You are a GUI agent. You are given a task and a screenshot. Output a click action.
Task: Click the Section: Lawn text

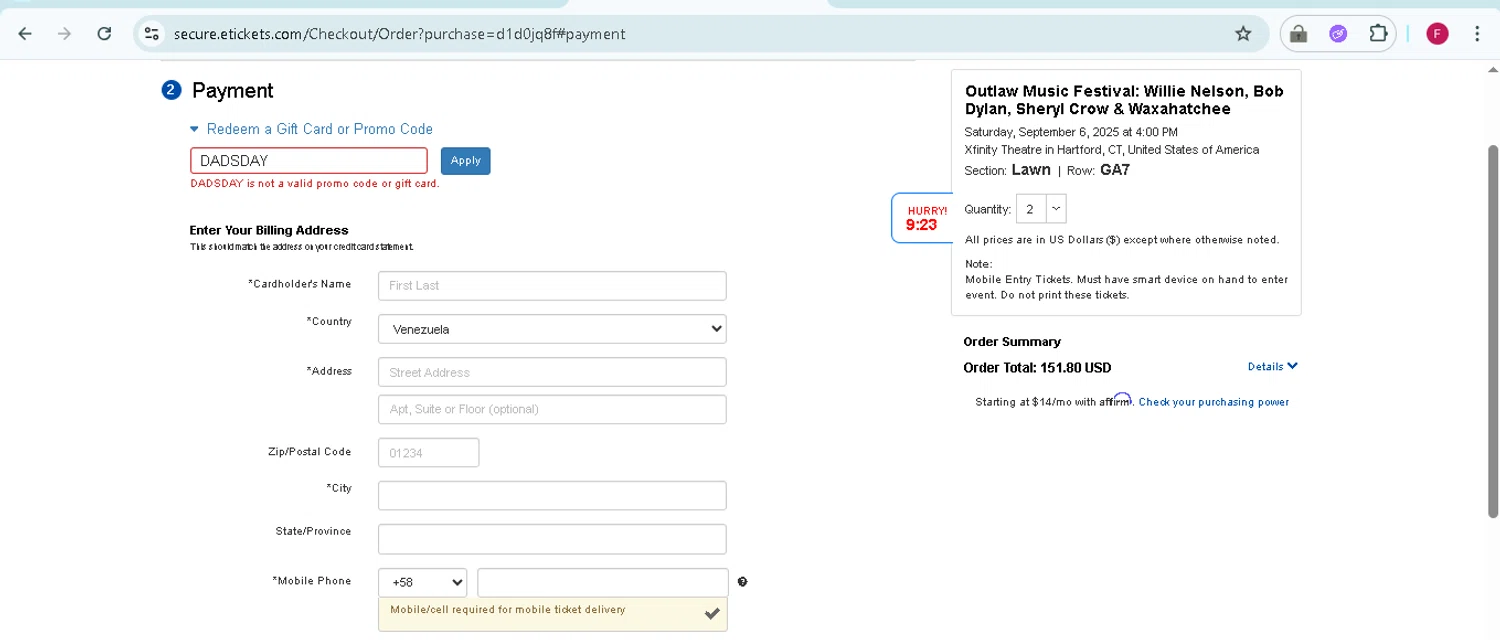[1007, 170]
